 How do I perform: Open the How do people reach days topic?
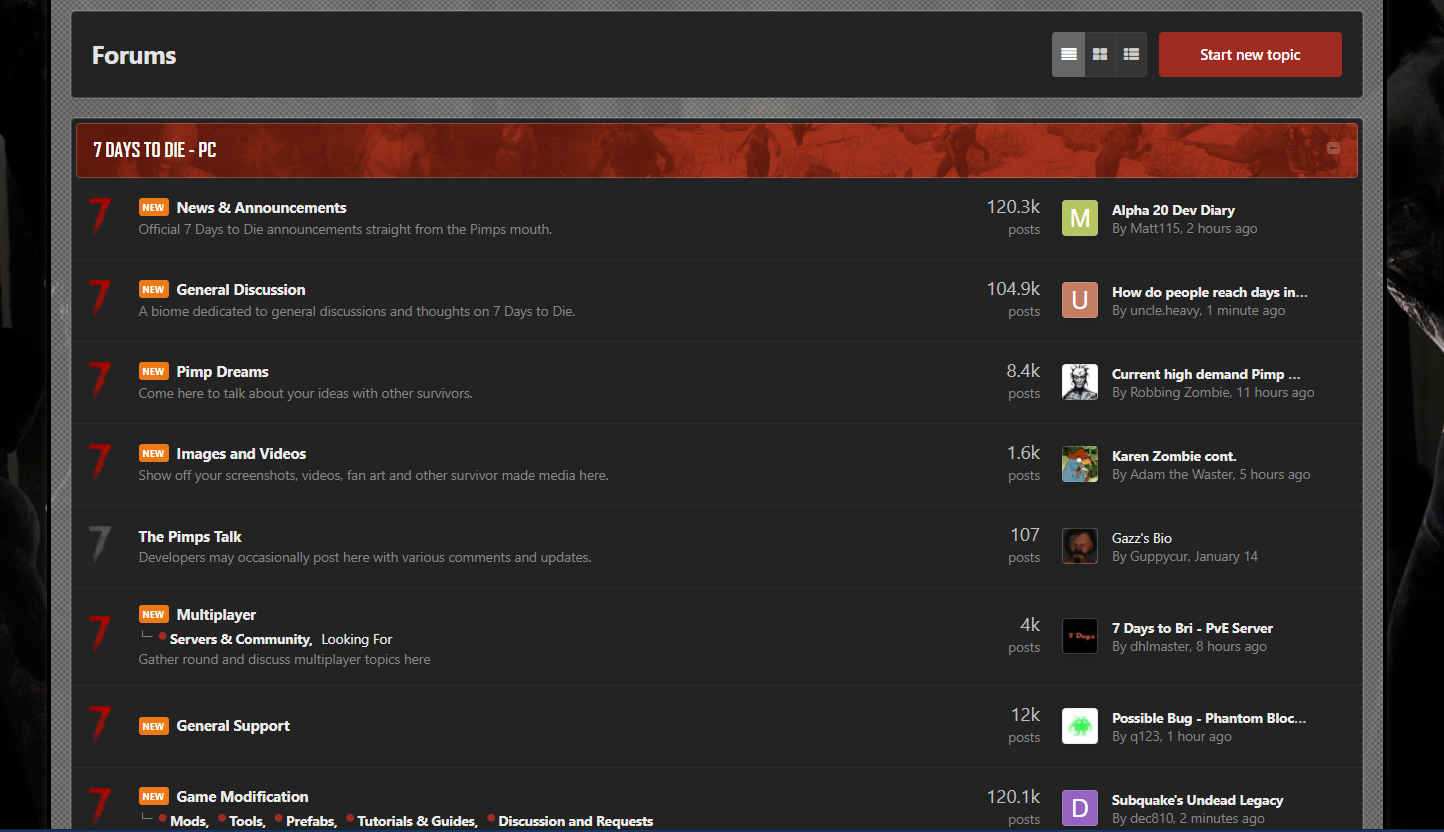[x=1210, y=292]
